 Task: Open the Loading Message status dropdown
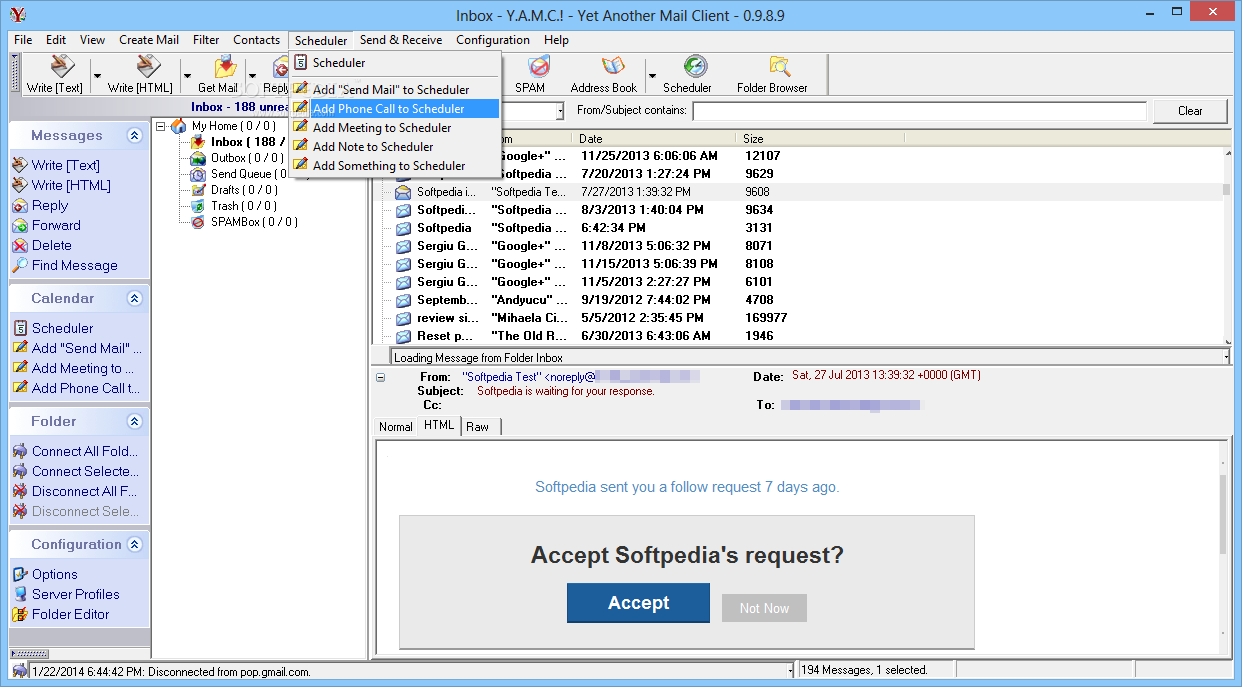click(1226, 357)
